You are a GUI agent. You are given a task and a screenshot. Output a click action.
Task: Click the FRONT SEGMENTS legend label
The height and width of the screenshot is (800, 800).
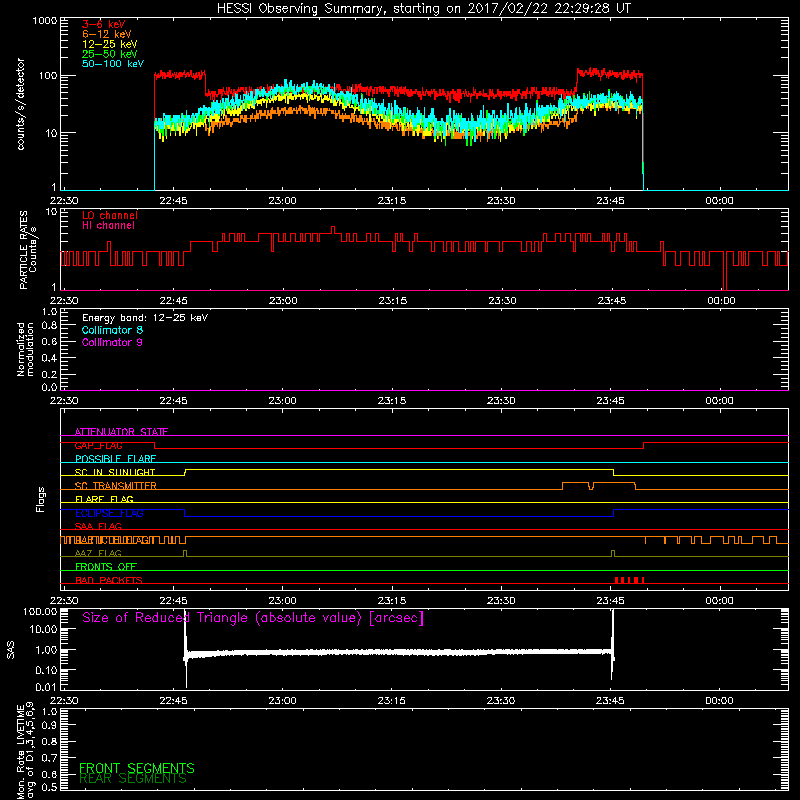tap(137, 768)
